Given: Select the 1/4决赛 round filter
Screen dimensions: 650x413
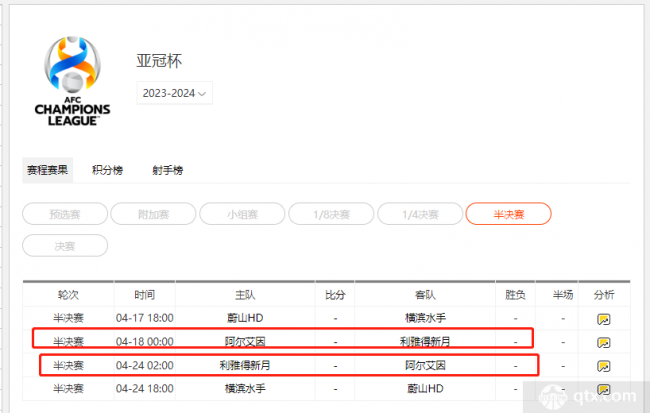Looking at the screenshot, I should pos(419,213).
